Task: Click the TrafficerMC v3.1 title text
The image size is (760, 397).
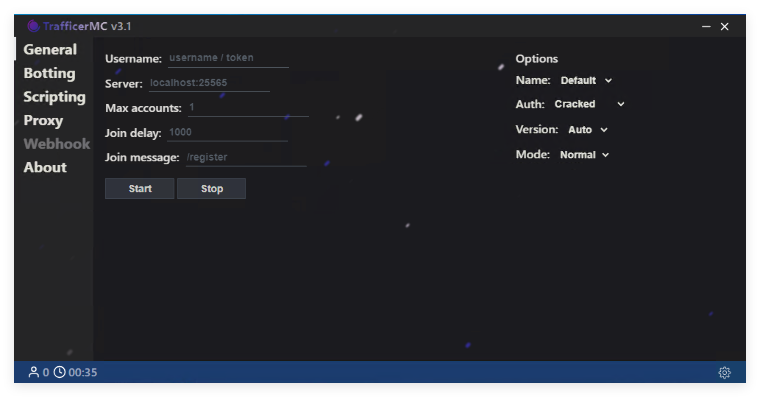Action: pos(87,26)
